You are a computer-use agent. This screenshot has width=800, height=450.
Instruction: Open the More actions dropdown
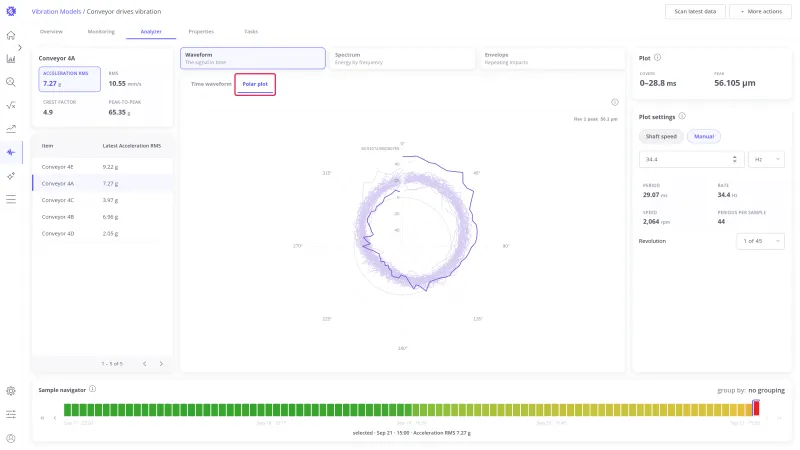coord(760,11)
